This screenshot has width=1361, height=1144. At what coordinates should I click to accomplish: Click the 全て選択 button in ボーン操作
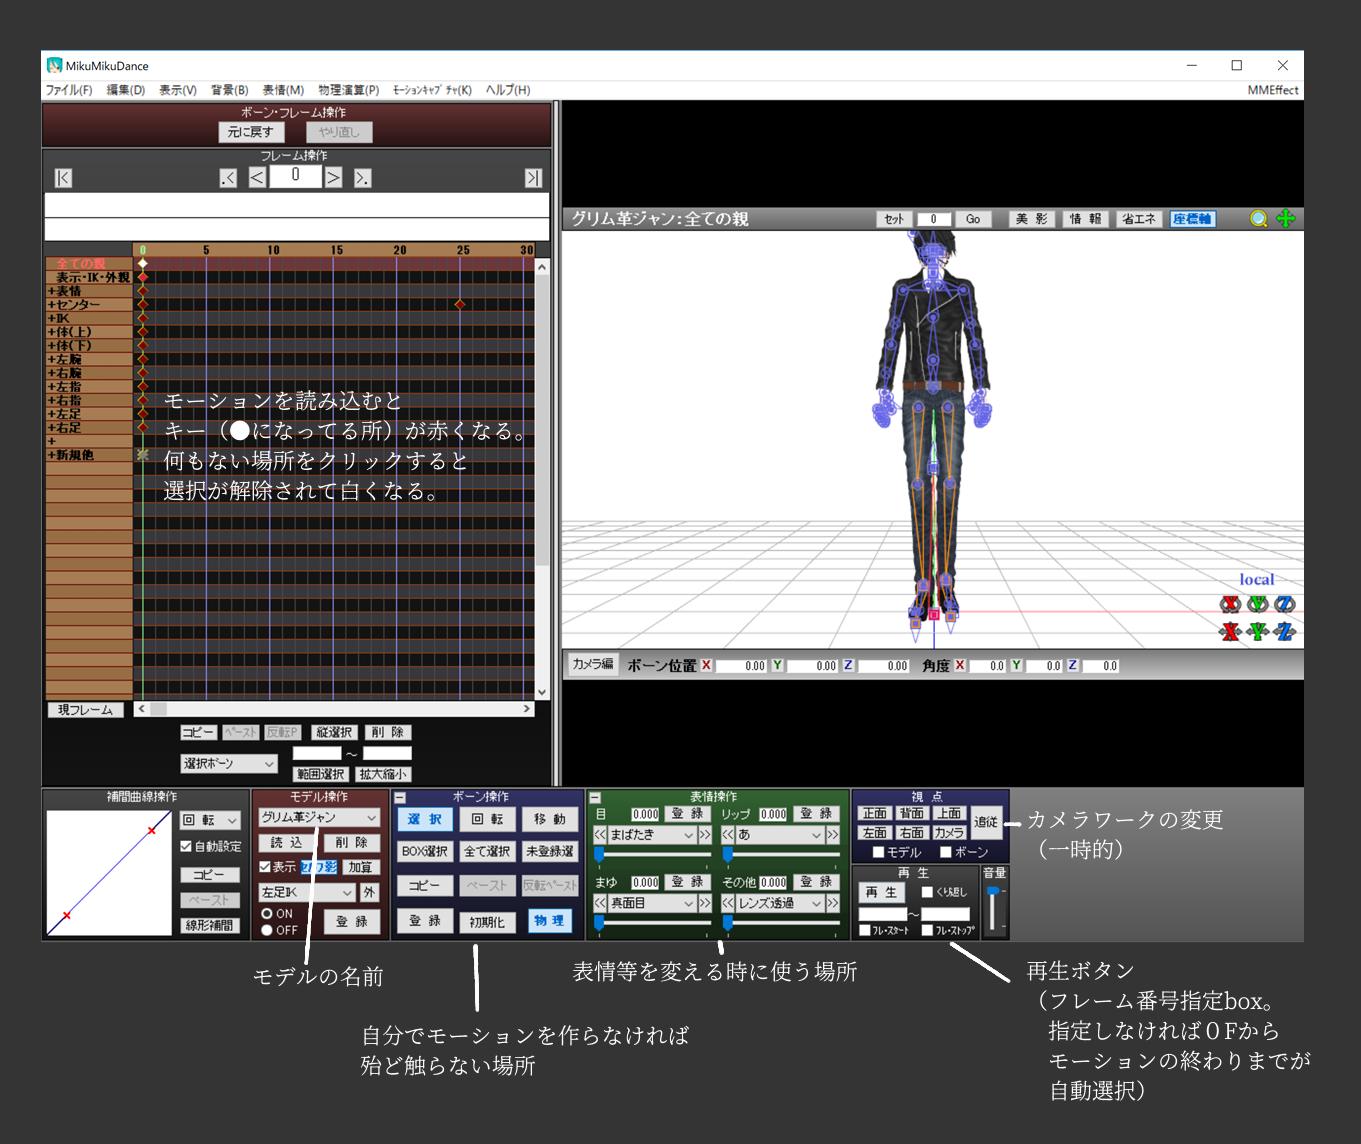click(487, 852)
